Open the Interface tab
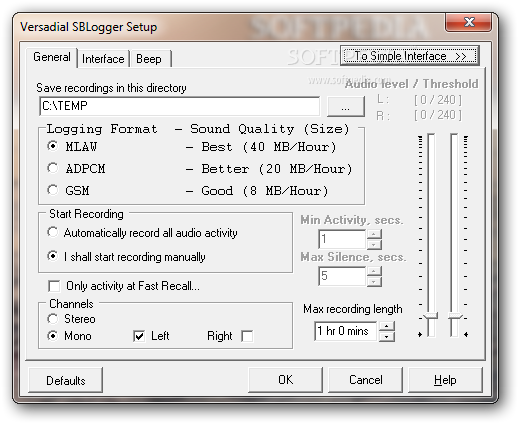Screen dimensions: 519x424 coord(103,59)
